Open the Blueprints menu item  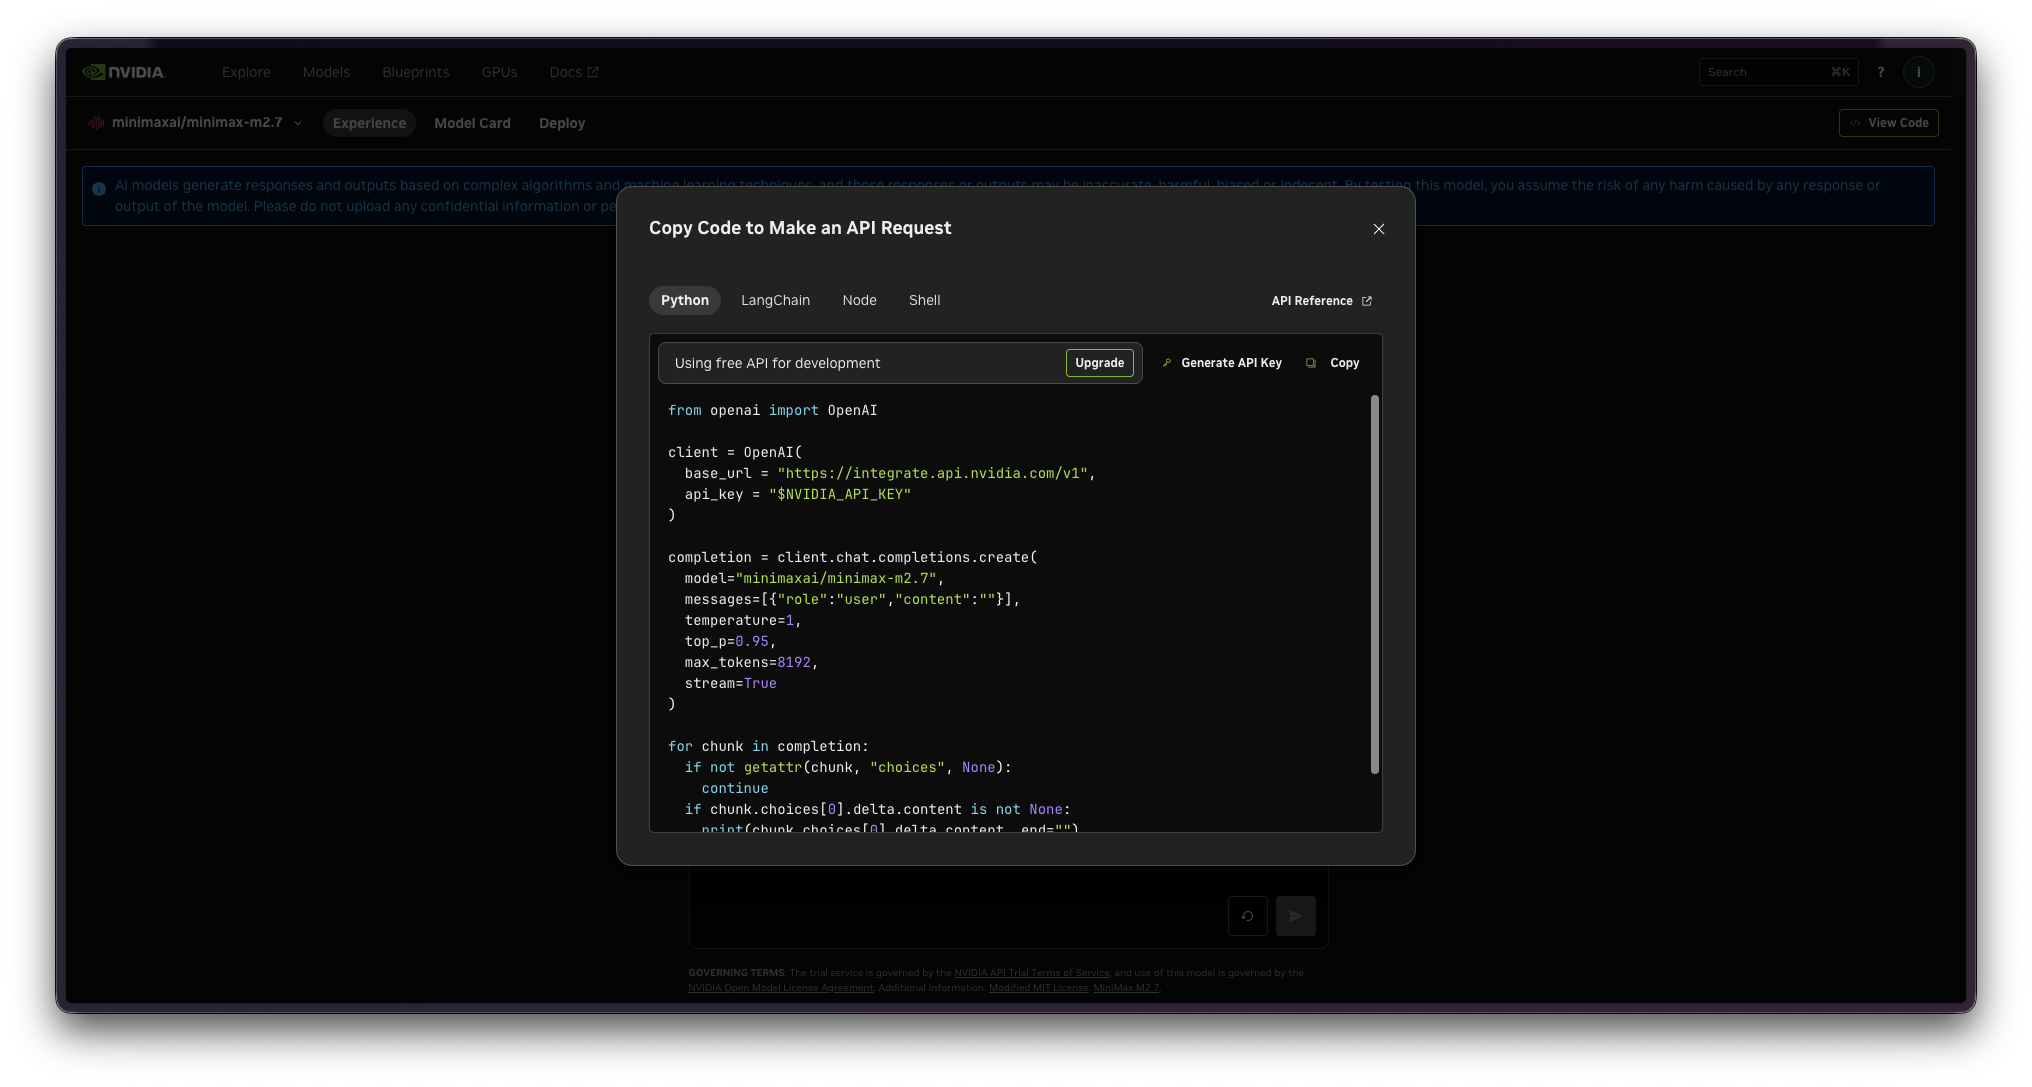(x=415, y=72)
